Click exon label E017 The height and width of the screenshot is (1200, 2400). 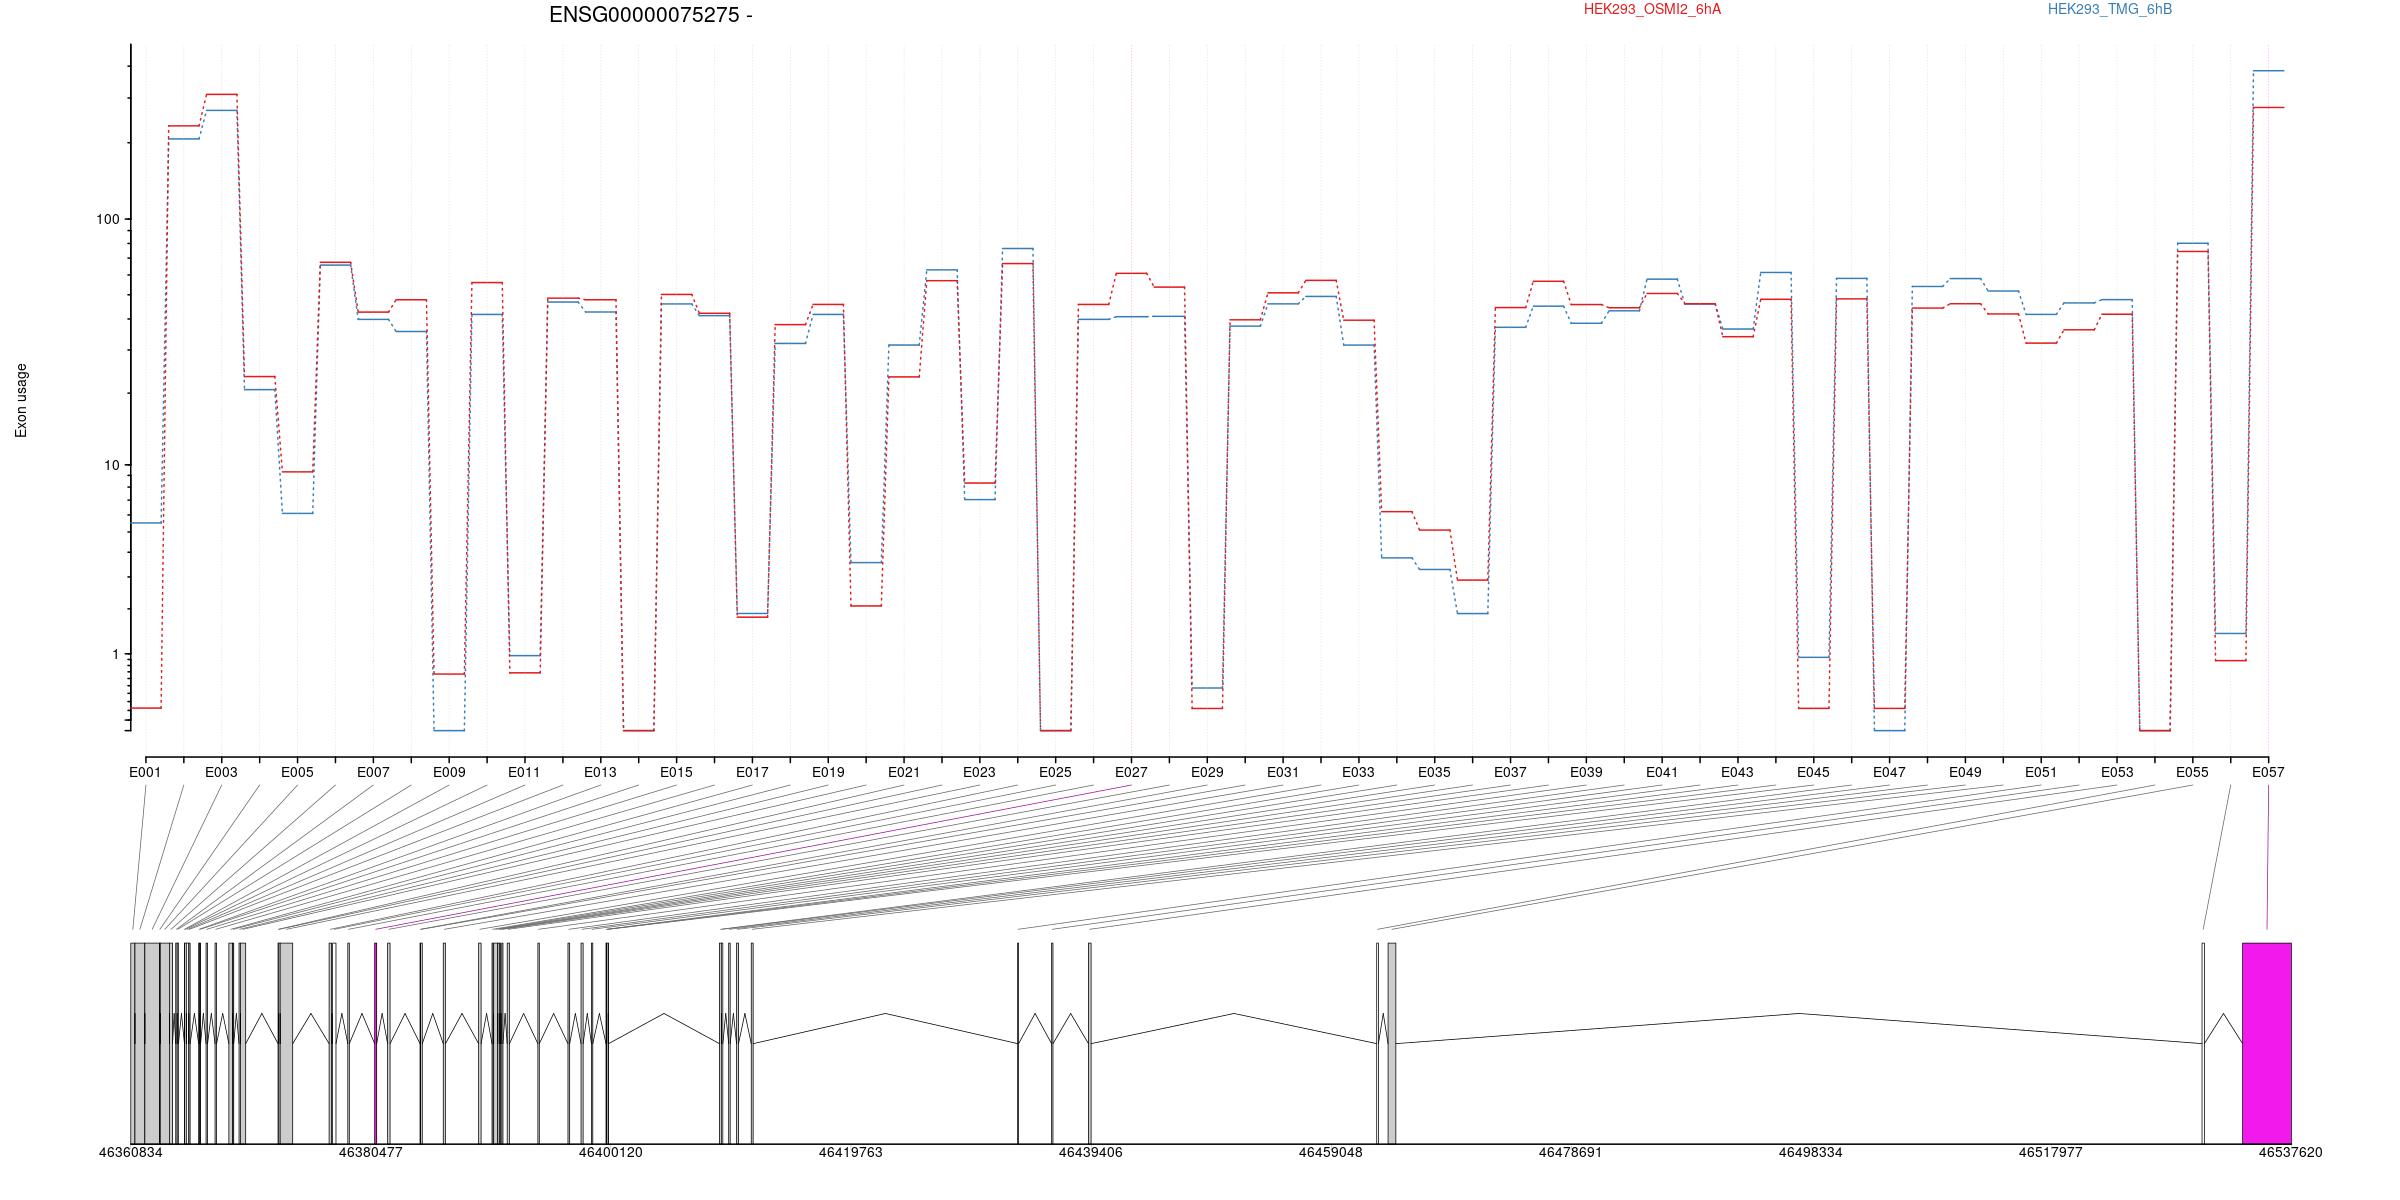pyautogui.click(x=752, y=772)
